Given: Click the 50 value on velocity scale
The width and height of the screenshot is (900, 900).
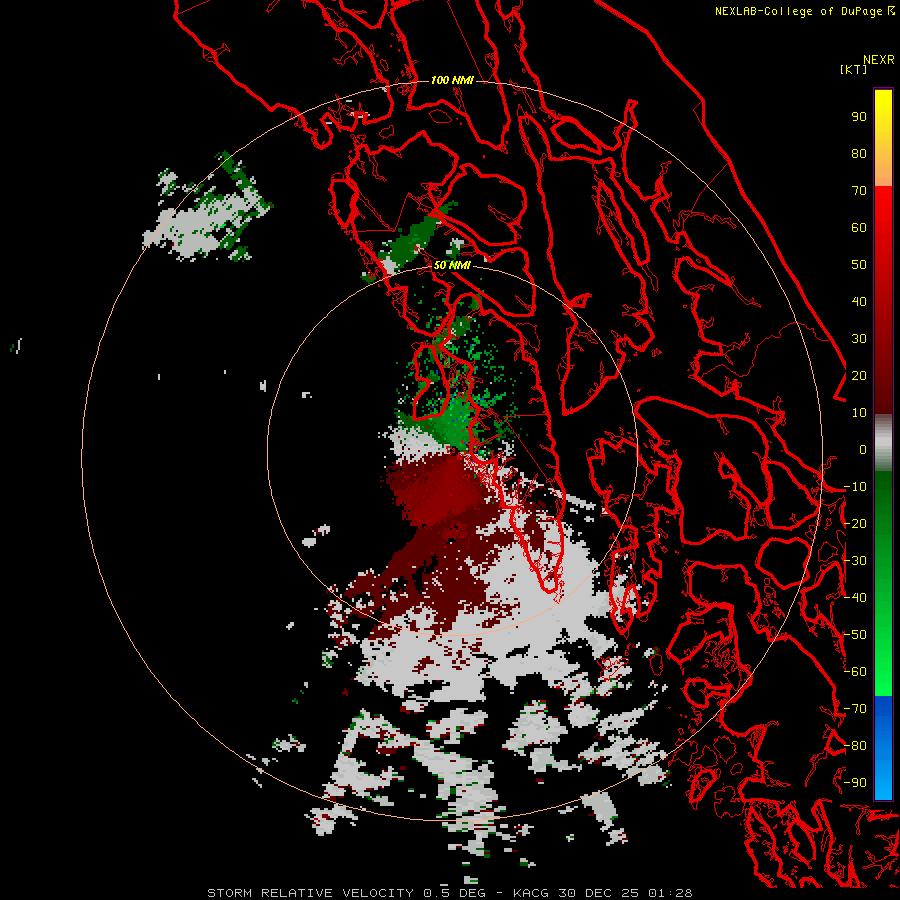Looking at the screenshot, I should click(859, 265).
